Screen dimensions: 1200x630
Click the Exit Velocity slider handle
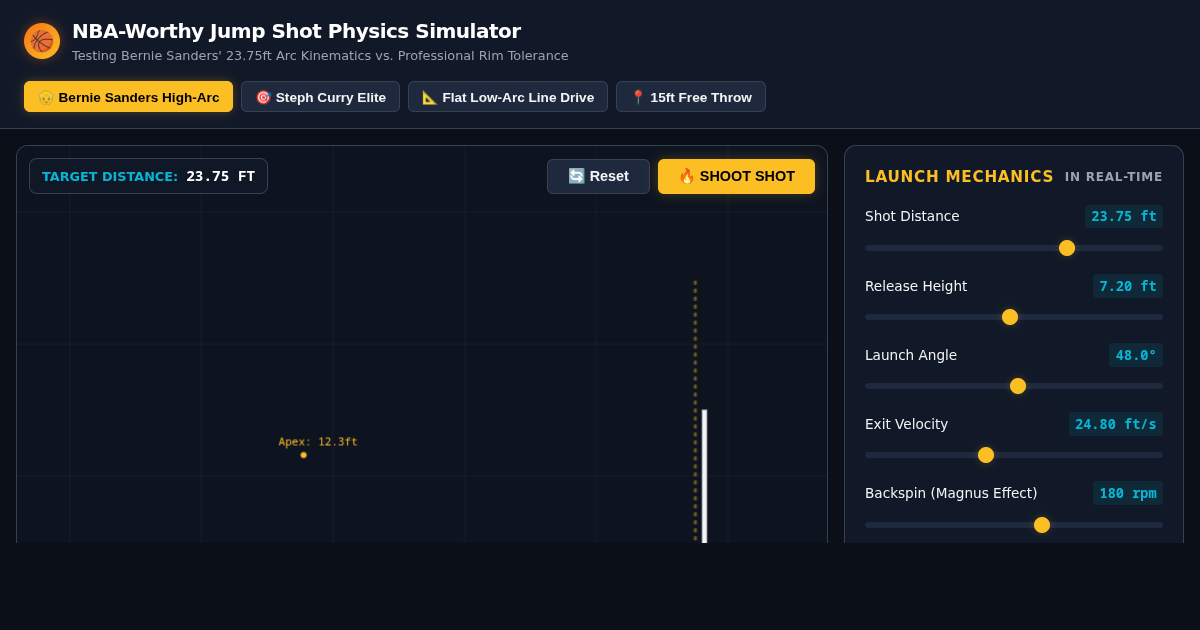pos(986,455)
